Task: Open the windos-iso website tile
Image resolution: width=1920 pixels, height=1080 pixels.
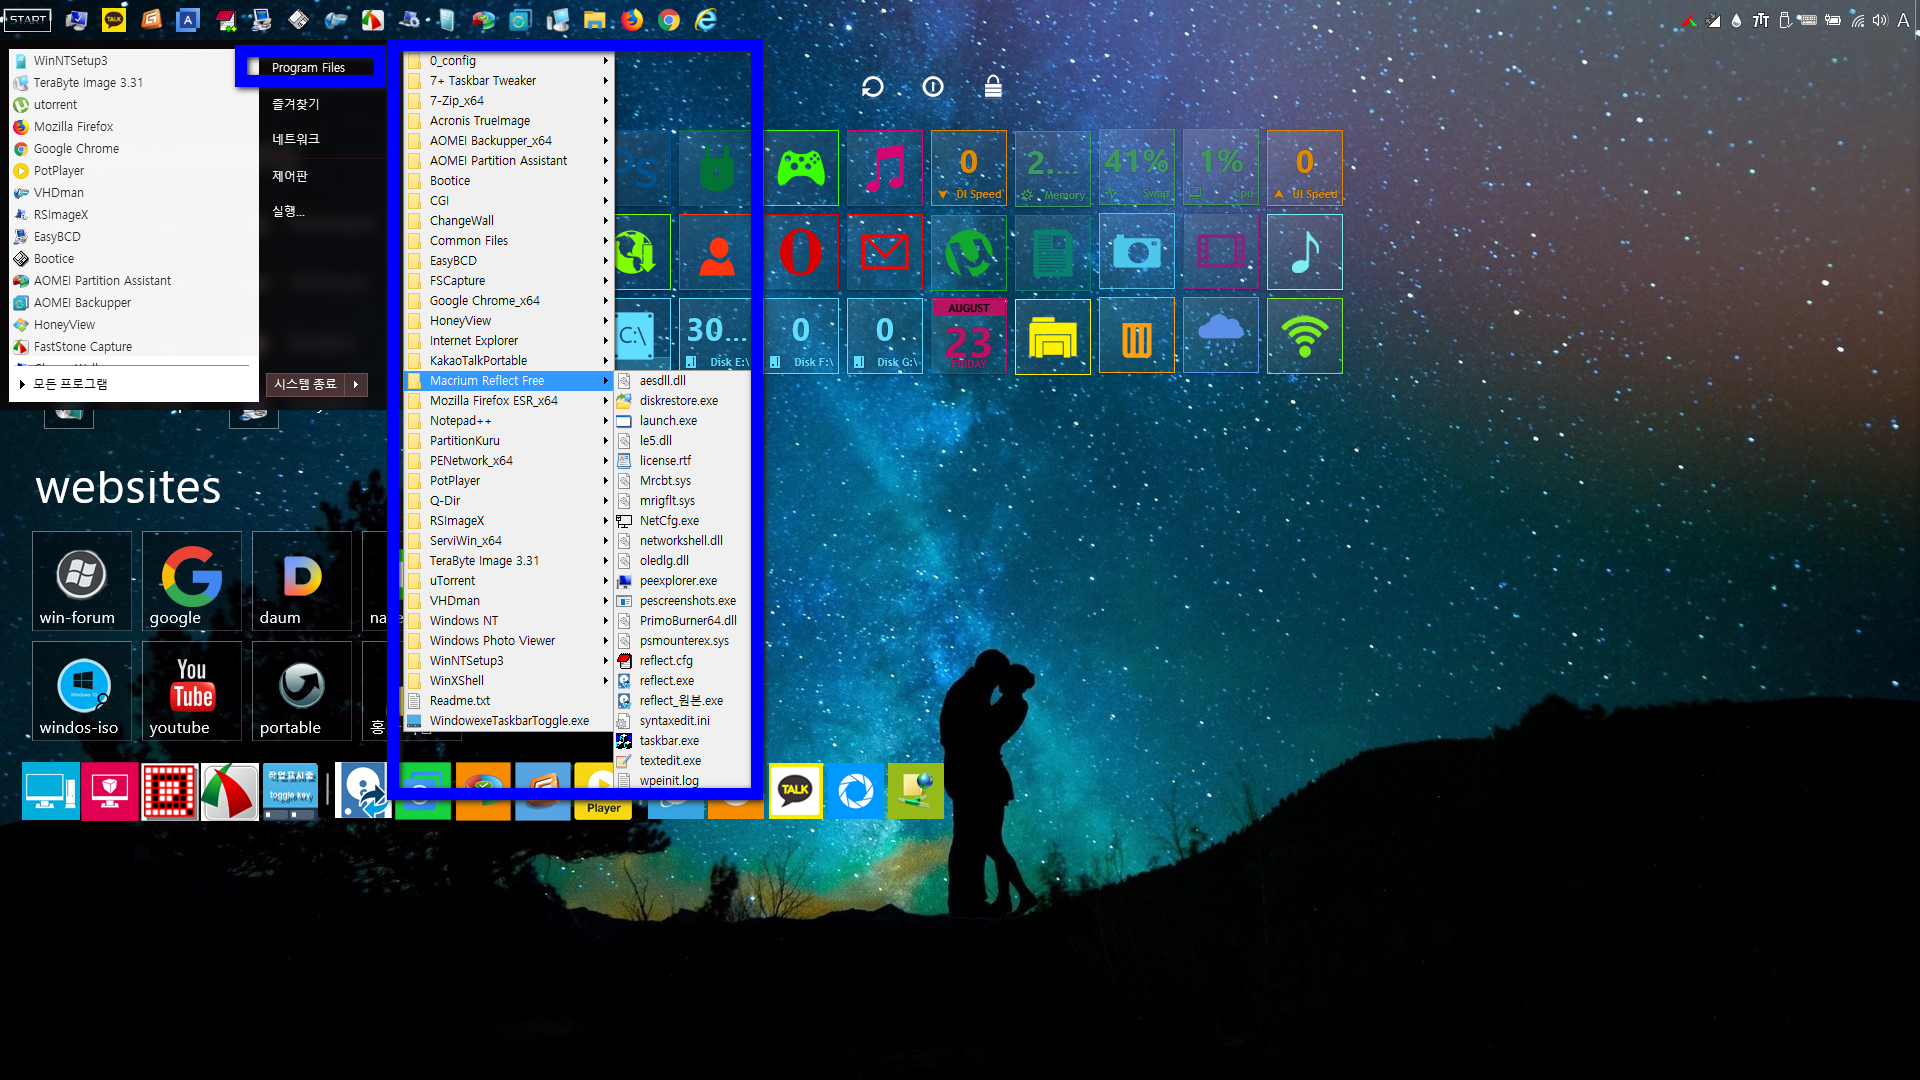Action: tap(82, 691)
